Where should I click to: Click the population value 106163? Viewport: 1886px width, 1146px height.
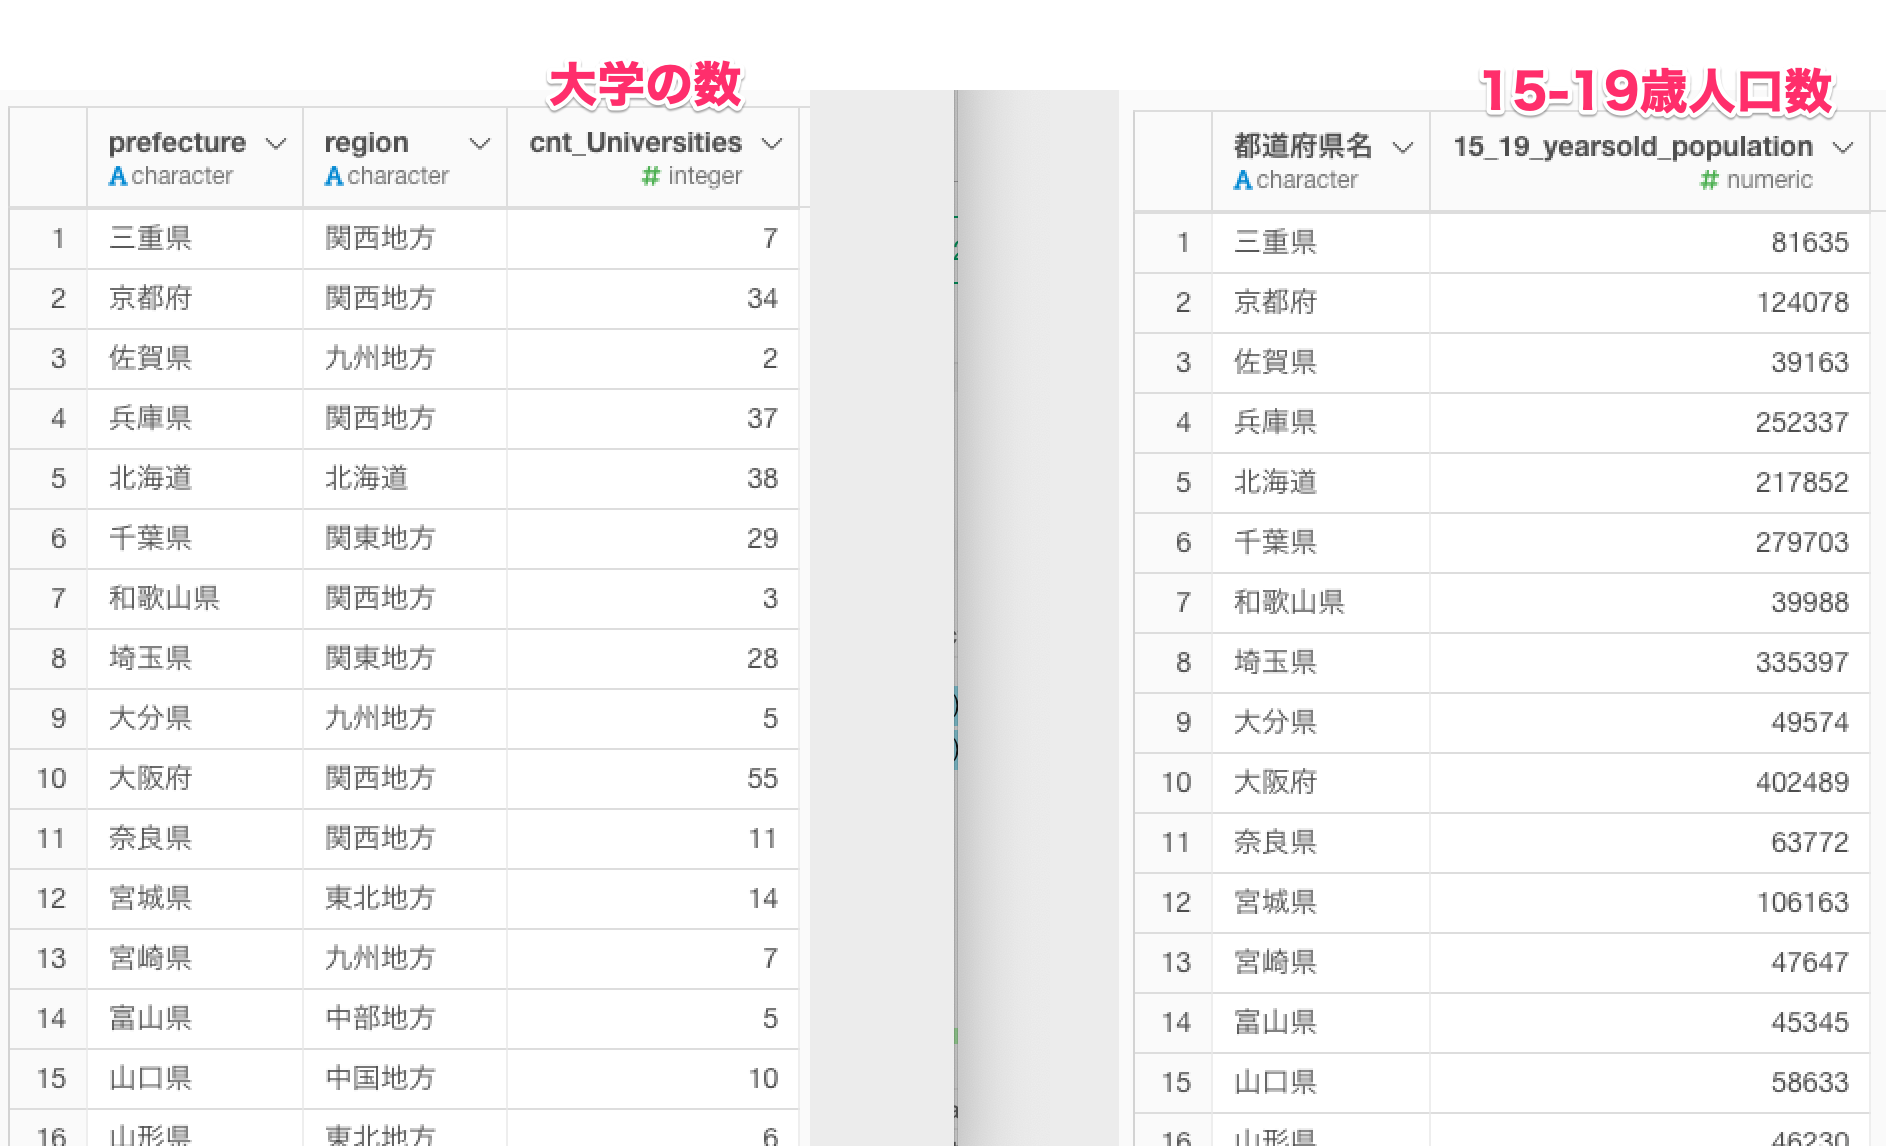coord(1650,903)
